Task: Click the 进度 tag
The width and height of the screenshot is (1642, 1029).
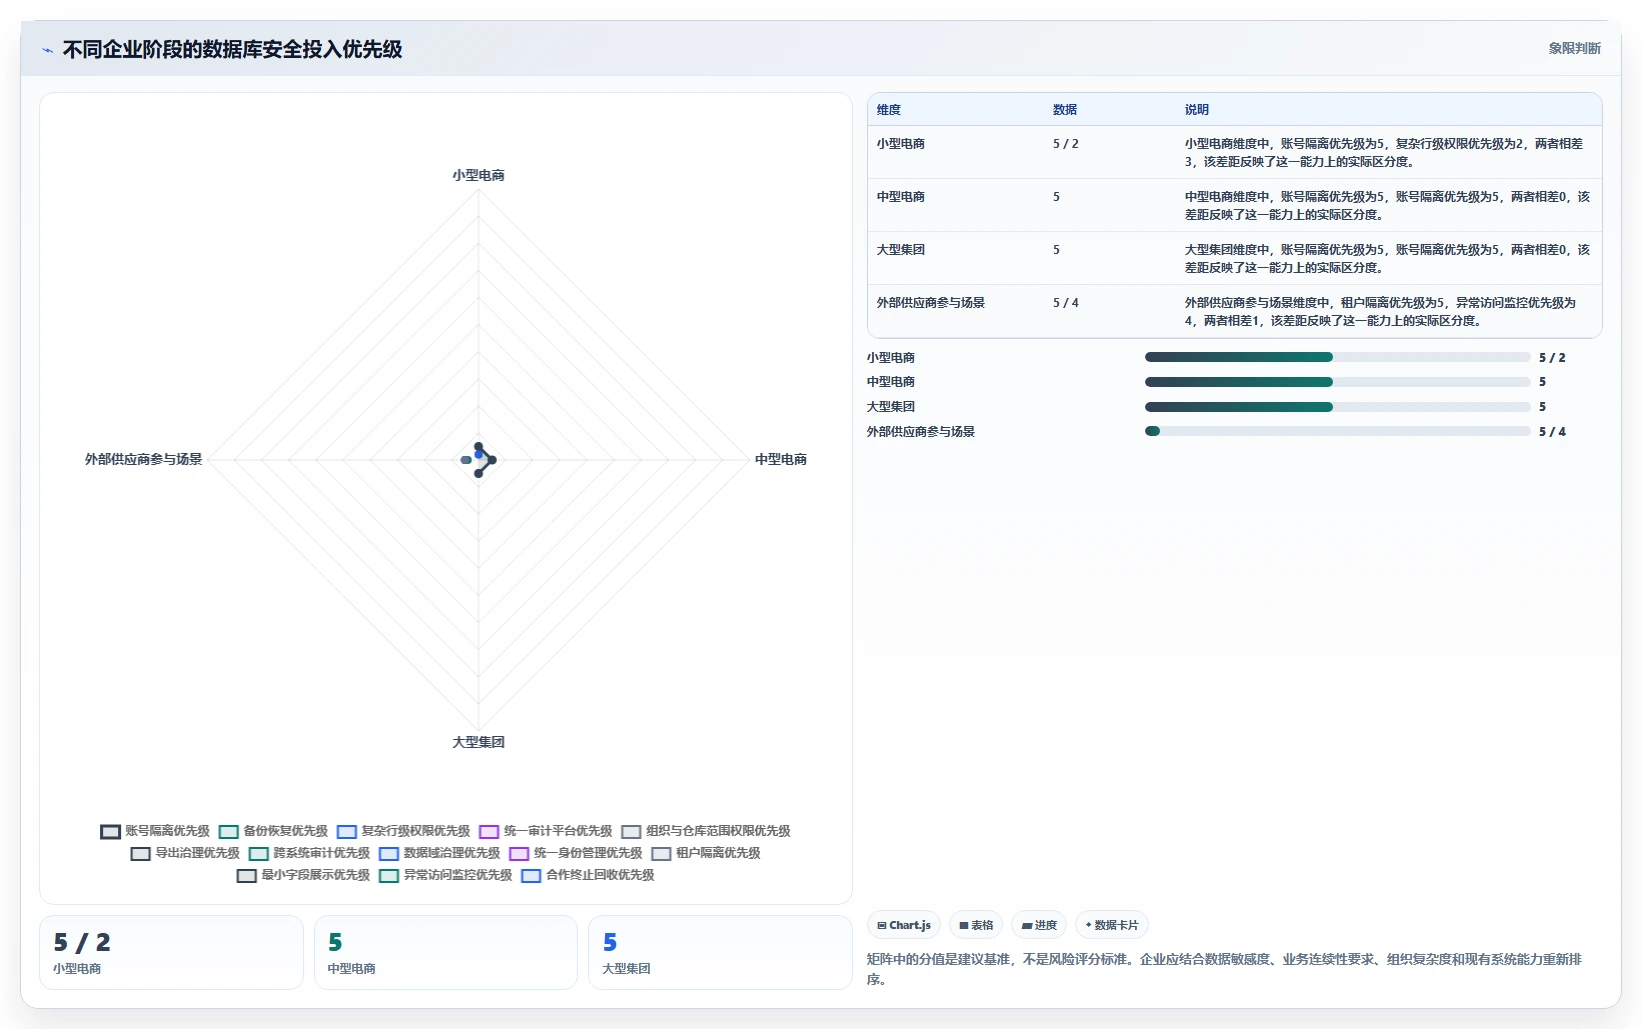Action: [1039, 925]
